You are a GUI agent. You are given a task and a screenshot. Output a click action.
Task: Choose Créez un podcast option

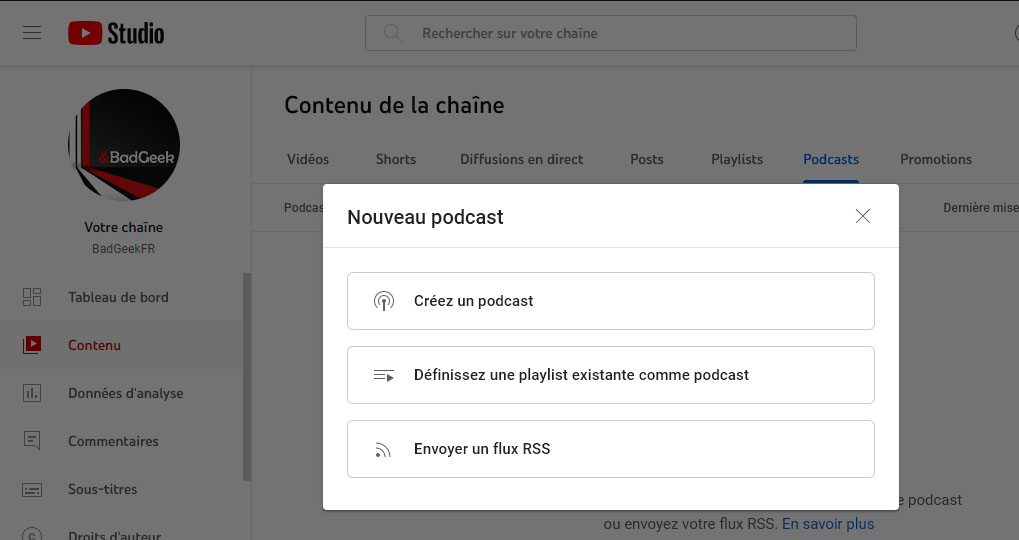point(610,301)
